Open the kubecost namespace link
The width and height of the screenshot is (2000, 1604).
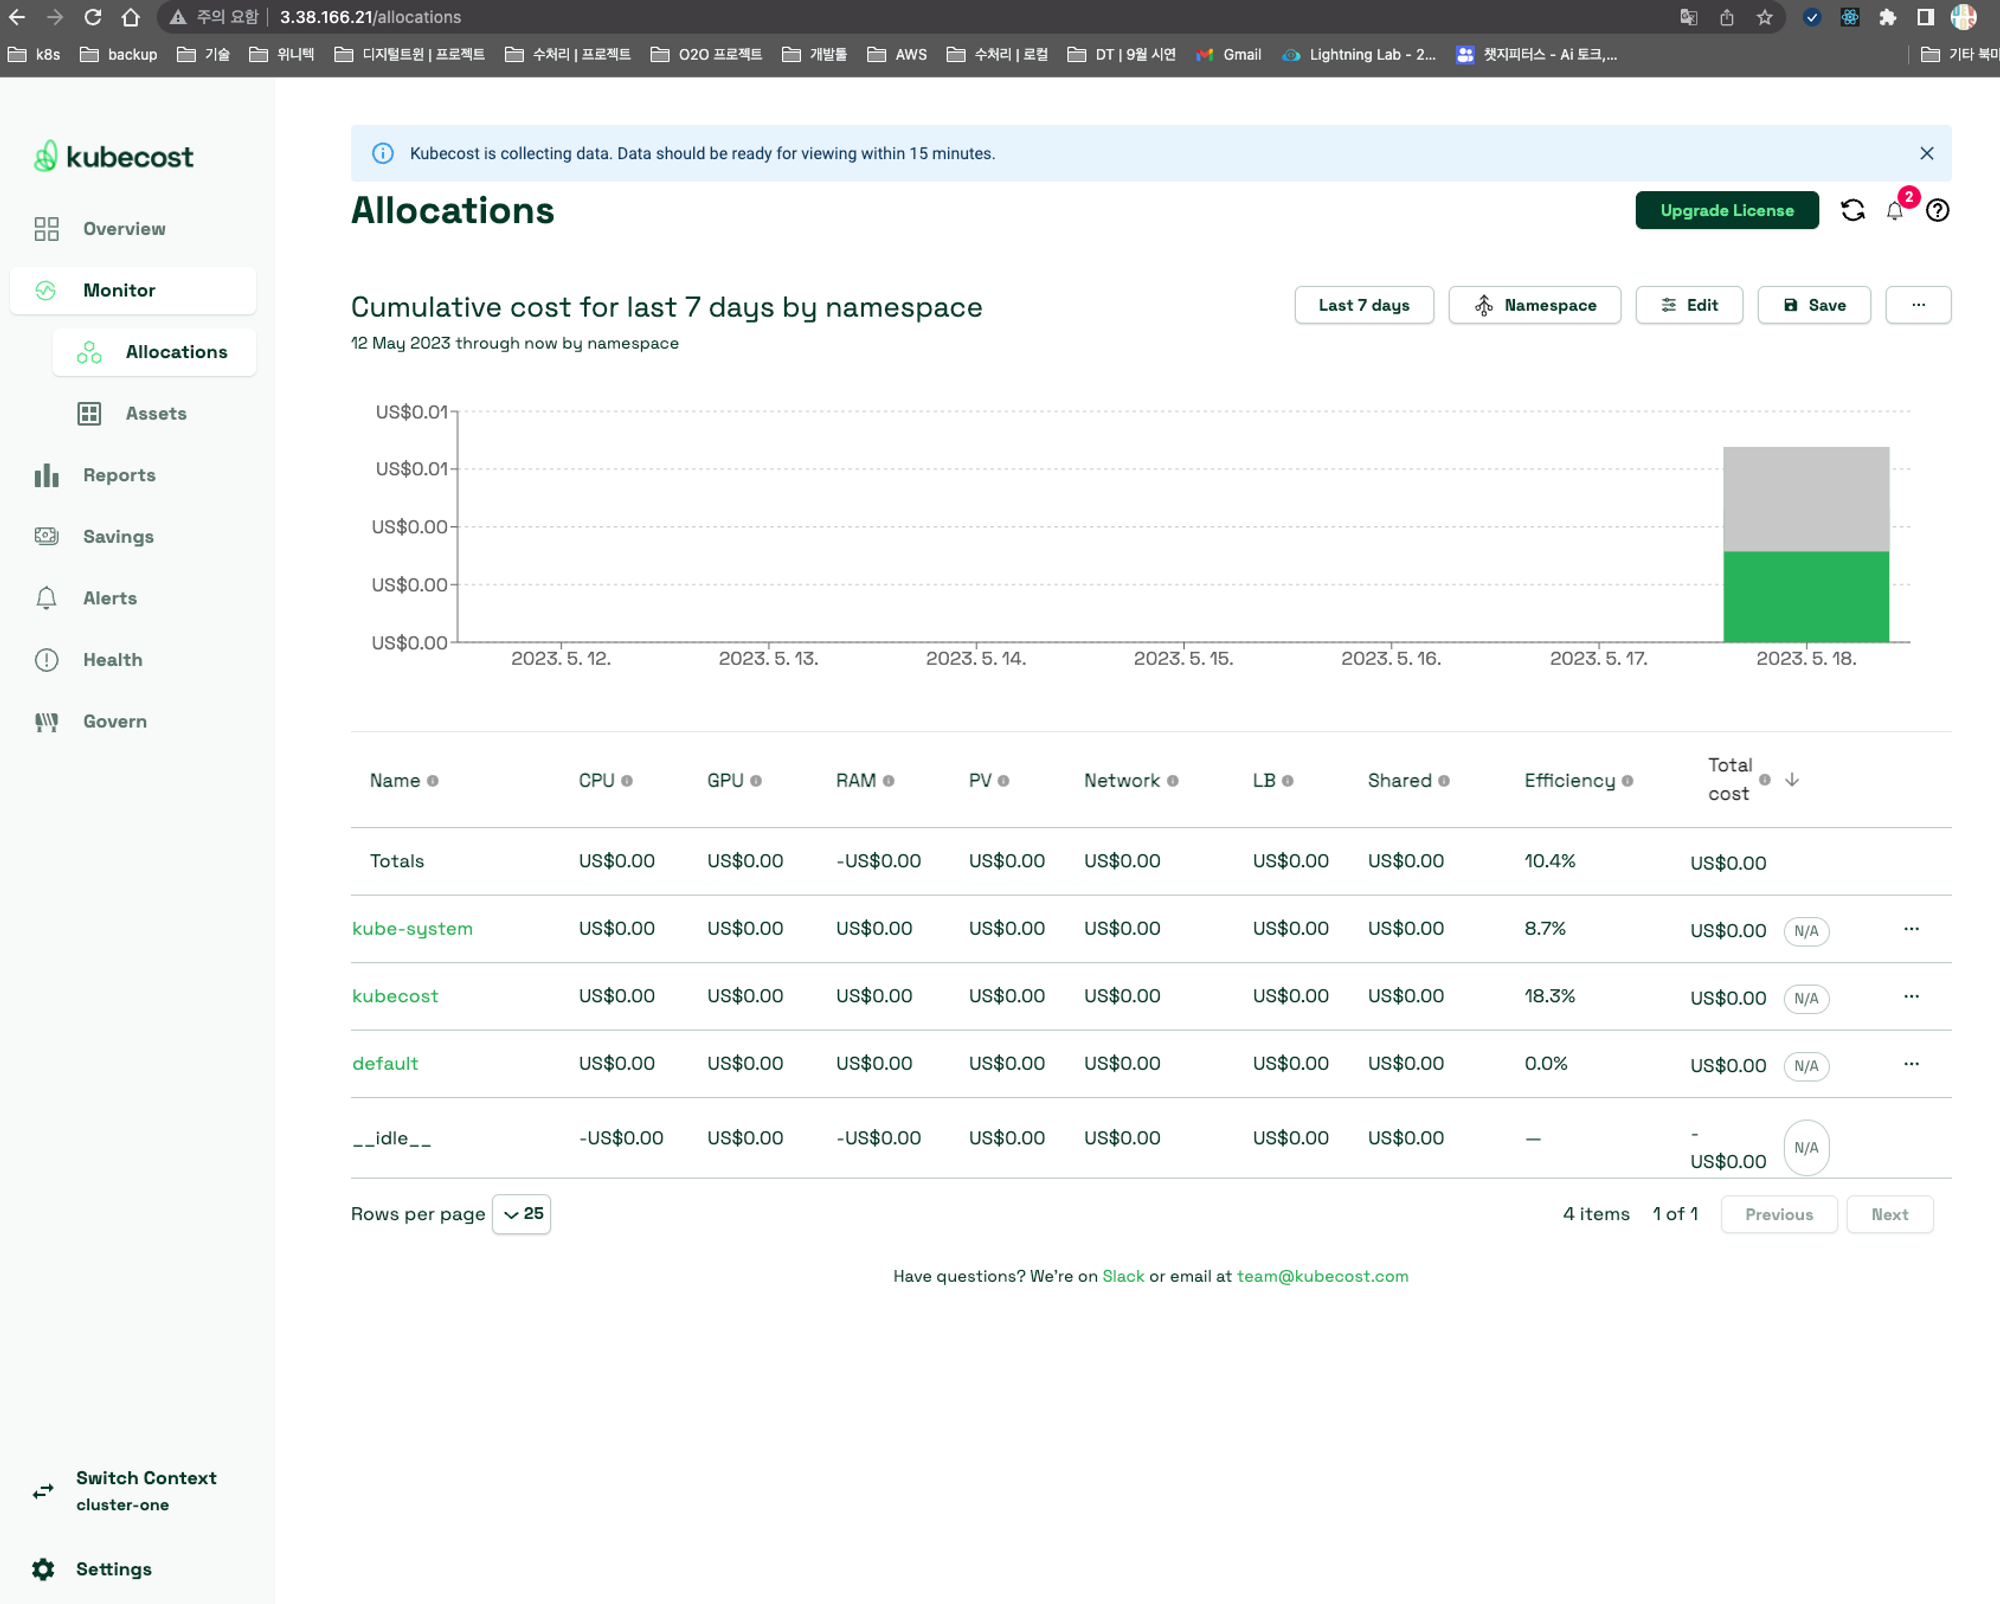click(x=395, y=996)
